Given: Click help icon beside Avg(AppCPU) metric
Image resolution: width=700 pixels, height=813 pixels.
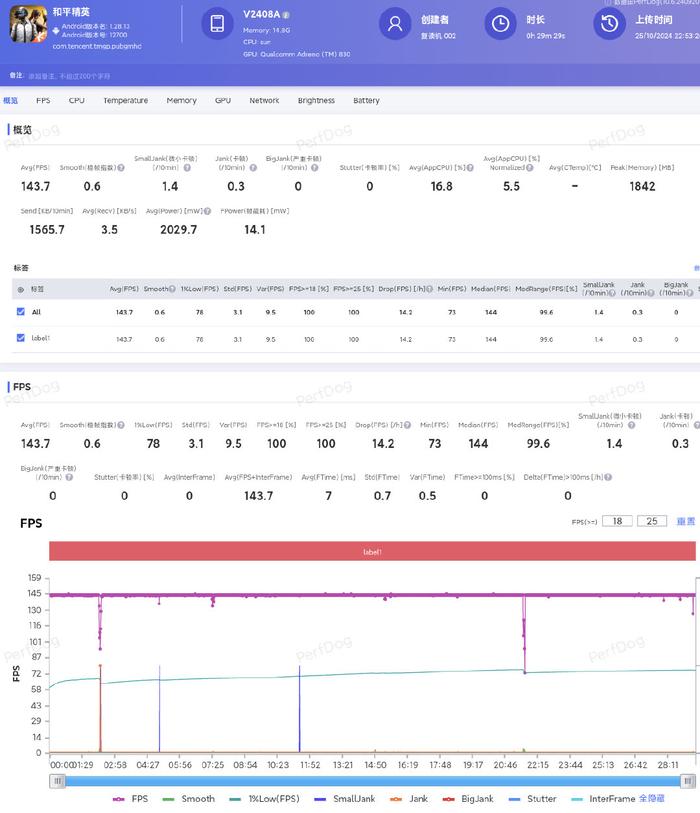Looking at the screenshot, I should (471, 168).
